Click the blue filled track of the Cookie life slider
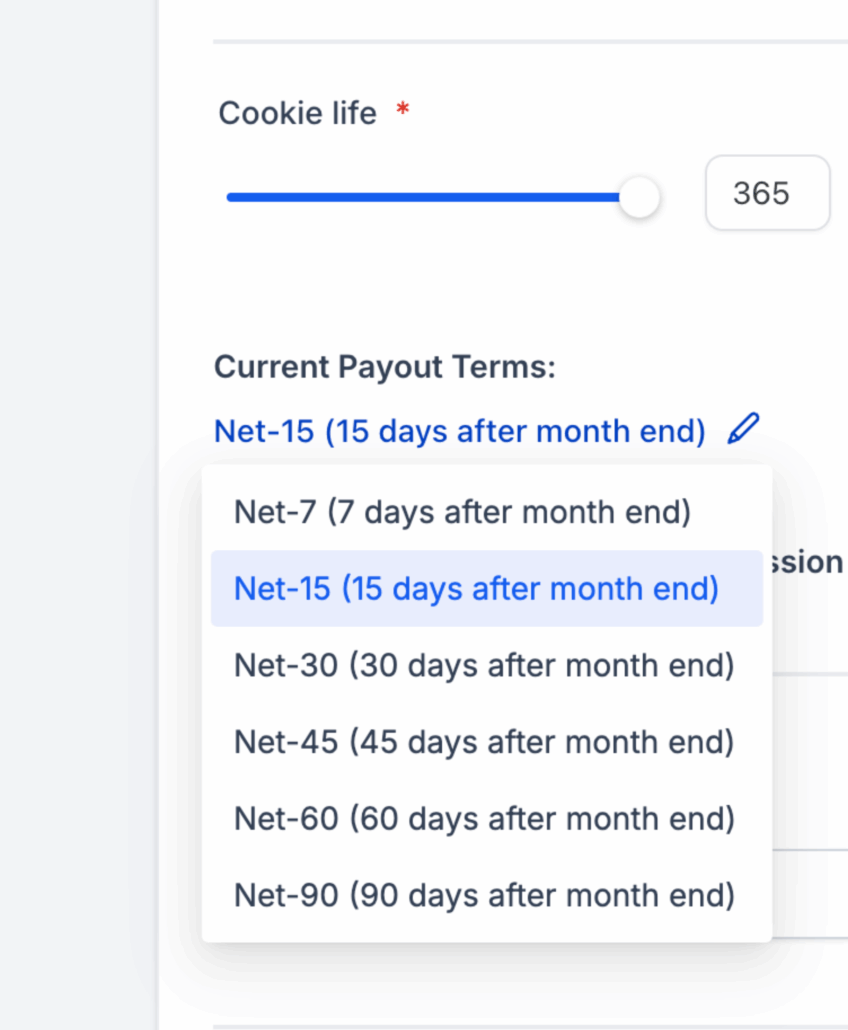 (x=422, y=197)
